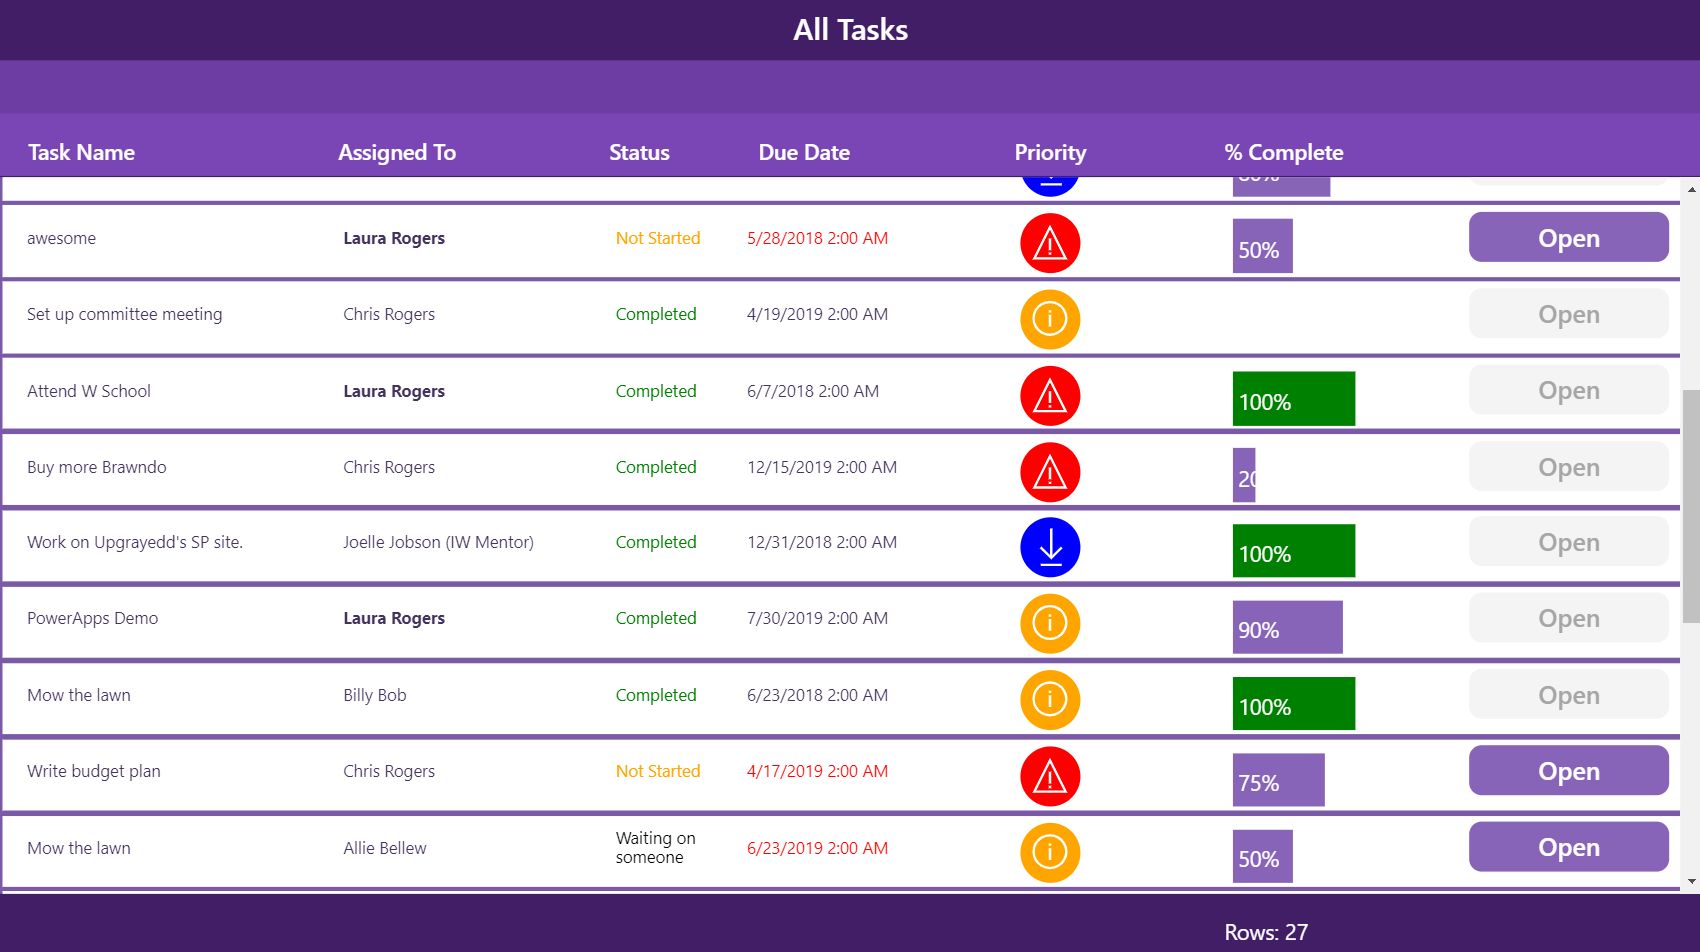
Task: Click the Status column header
Action: point(639,152)
